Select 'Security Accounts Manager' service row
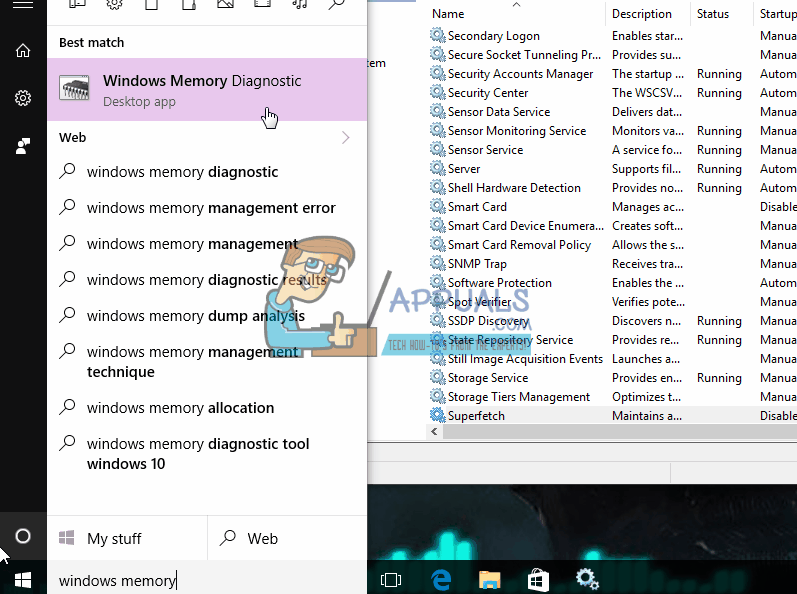This screenshot has height=594, width=797. pyautogui.click(x=612, y=74)
